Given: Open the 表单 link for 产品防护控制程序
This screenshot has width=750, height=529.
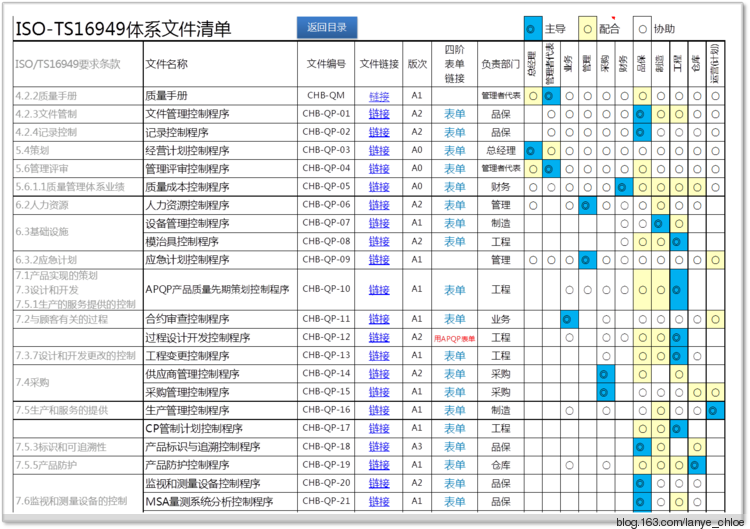Looking at the screenshot, I should pos(454,465).
